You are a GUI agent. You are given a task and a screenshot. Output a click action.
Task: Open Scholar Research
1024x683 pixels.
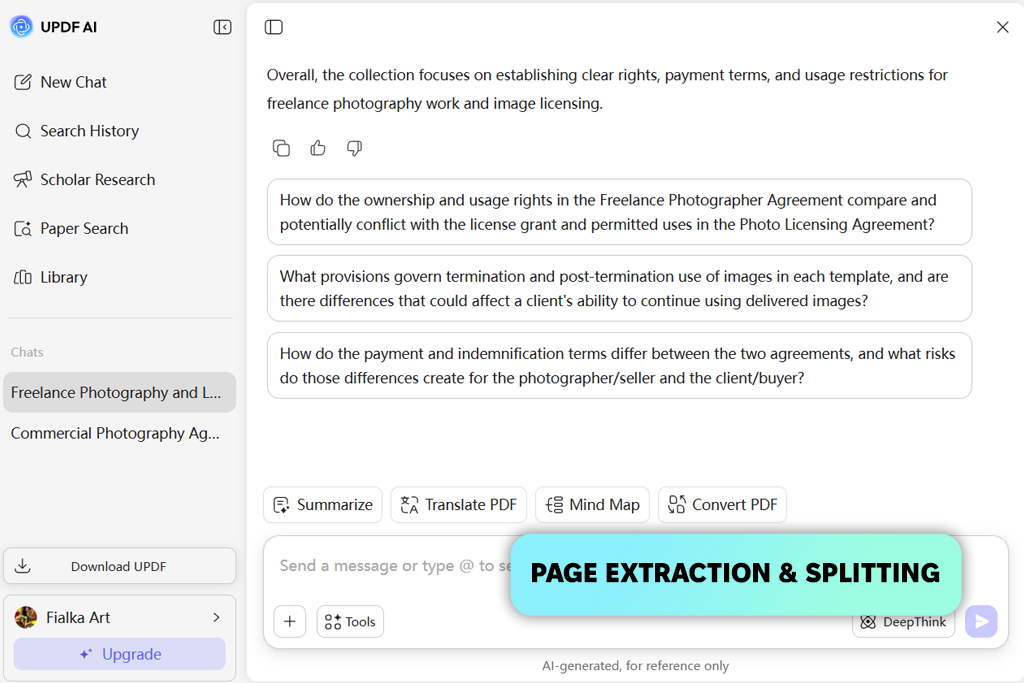(84, 180)
